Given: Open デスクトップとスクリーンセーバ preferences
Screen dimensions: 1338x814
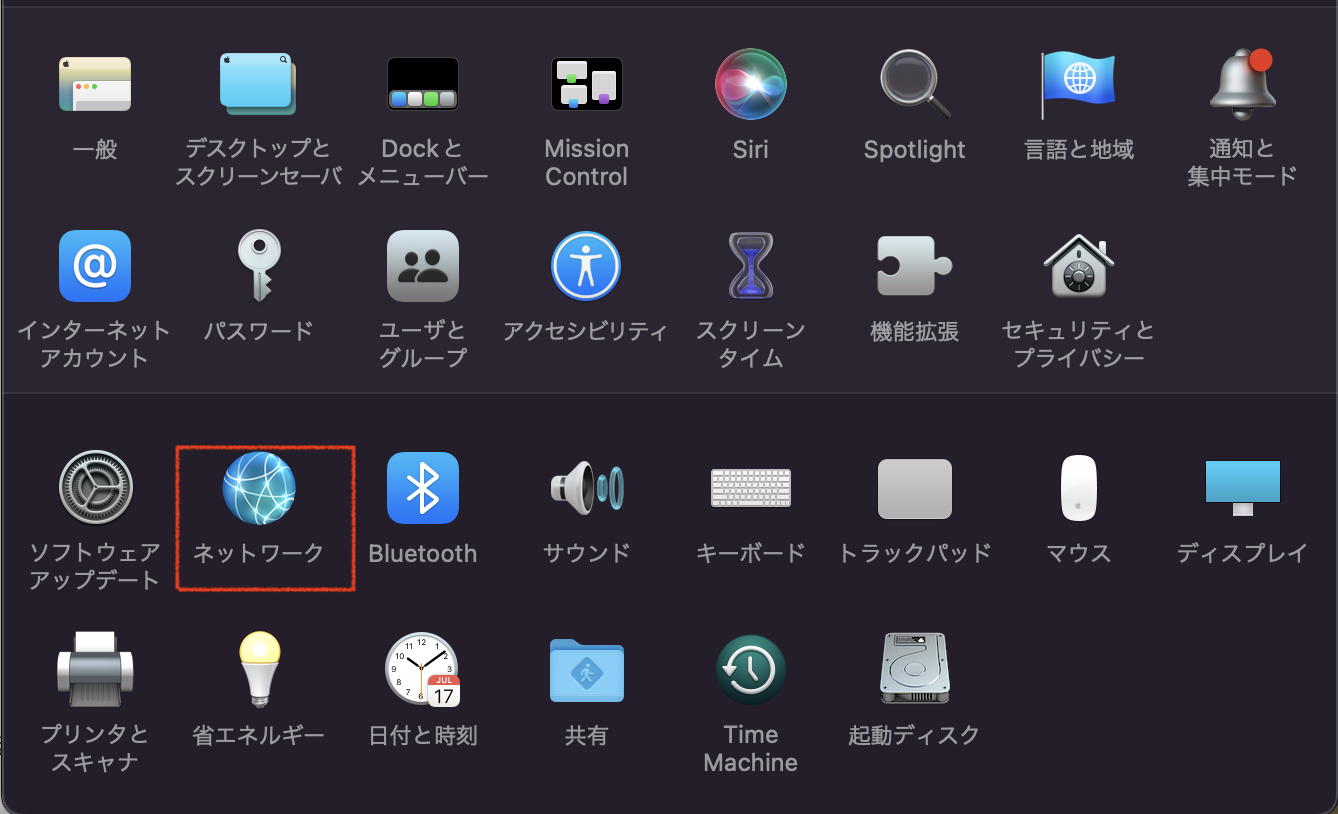Looking at the screenshot, I should (258, 84).
